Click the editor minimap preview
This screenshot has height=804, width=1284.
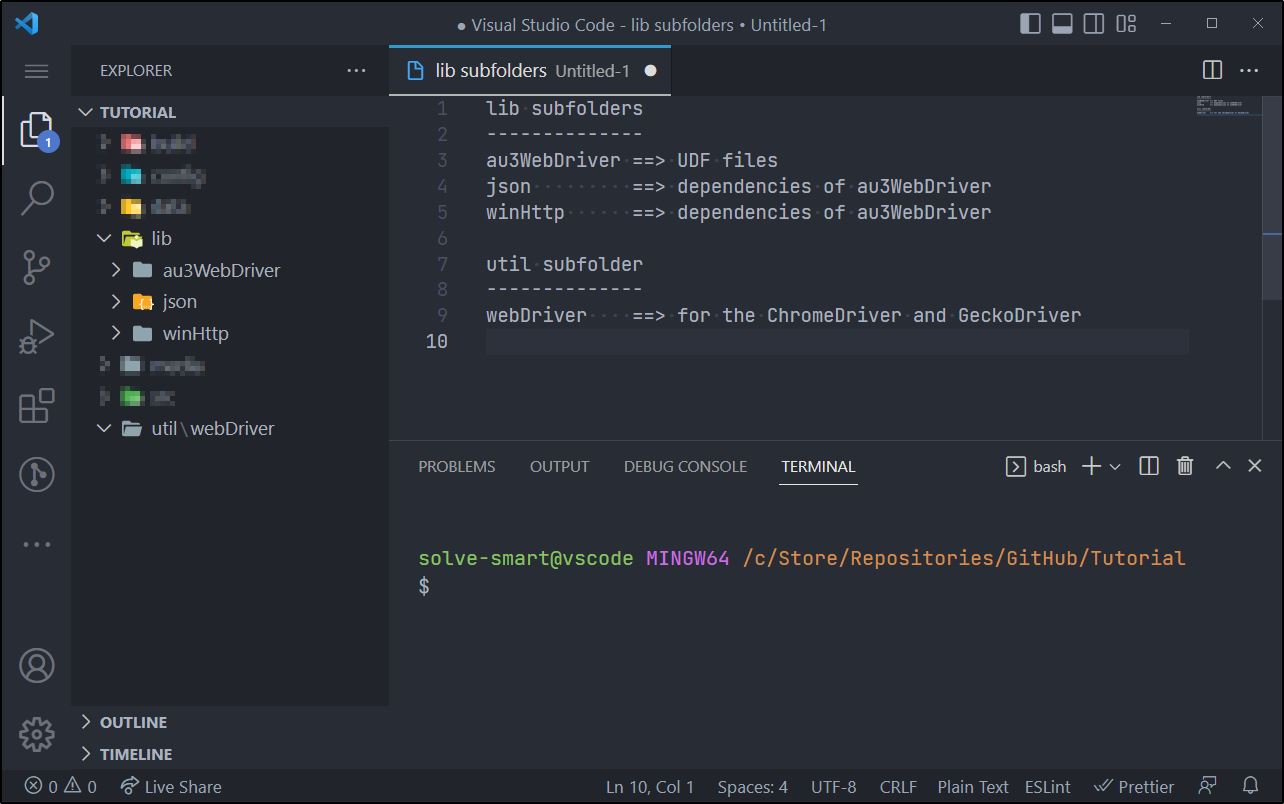(1222, 106)
